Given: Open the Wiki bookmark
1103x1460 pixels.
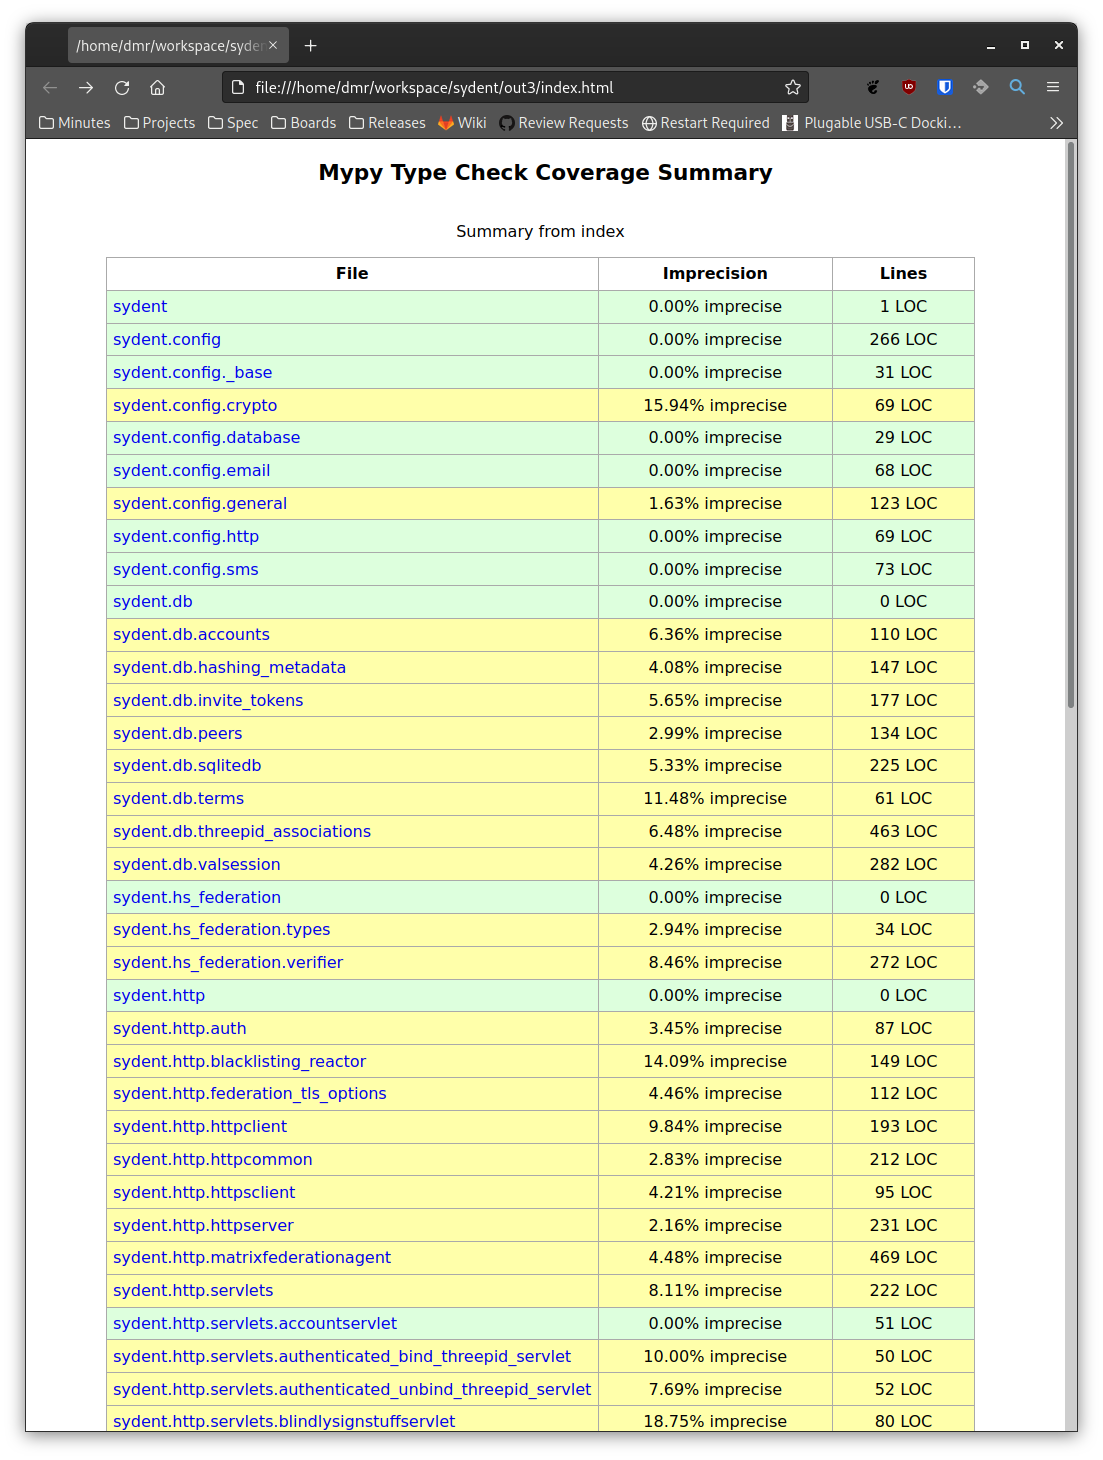Looking at the screenshot, I should pos(471,122).
